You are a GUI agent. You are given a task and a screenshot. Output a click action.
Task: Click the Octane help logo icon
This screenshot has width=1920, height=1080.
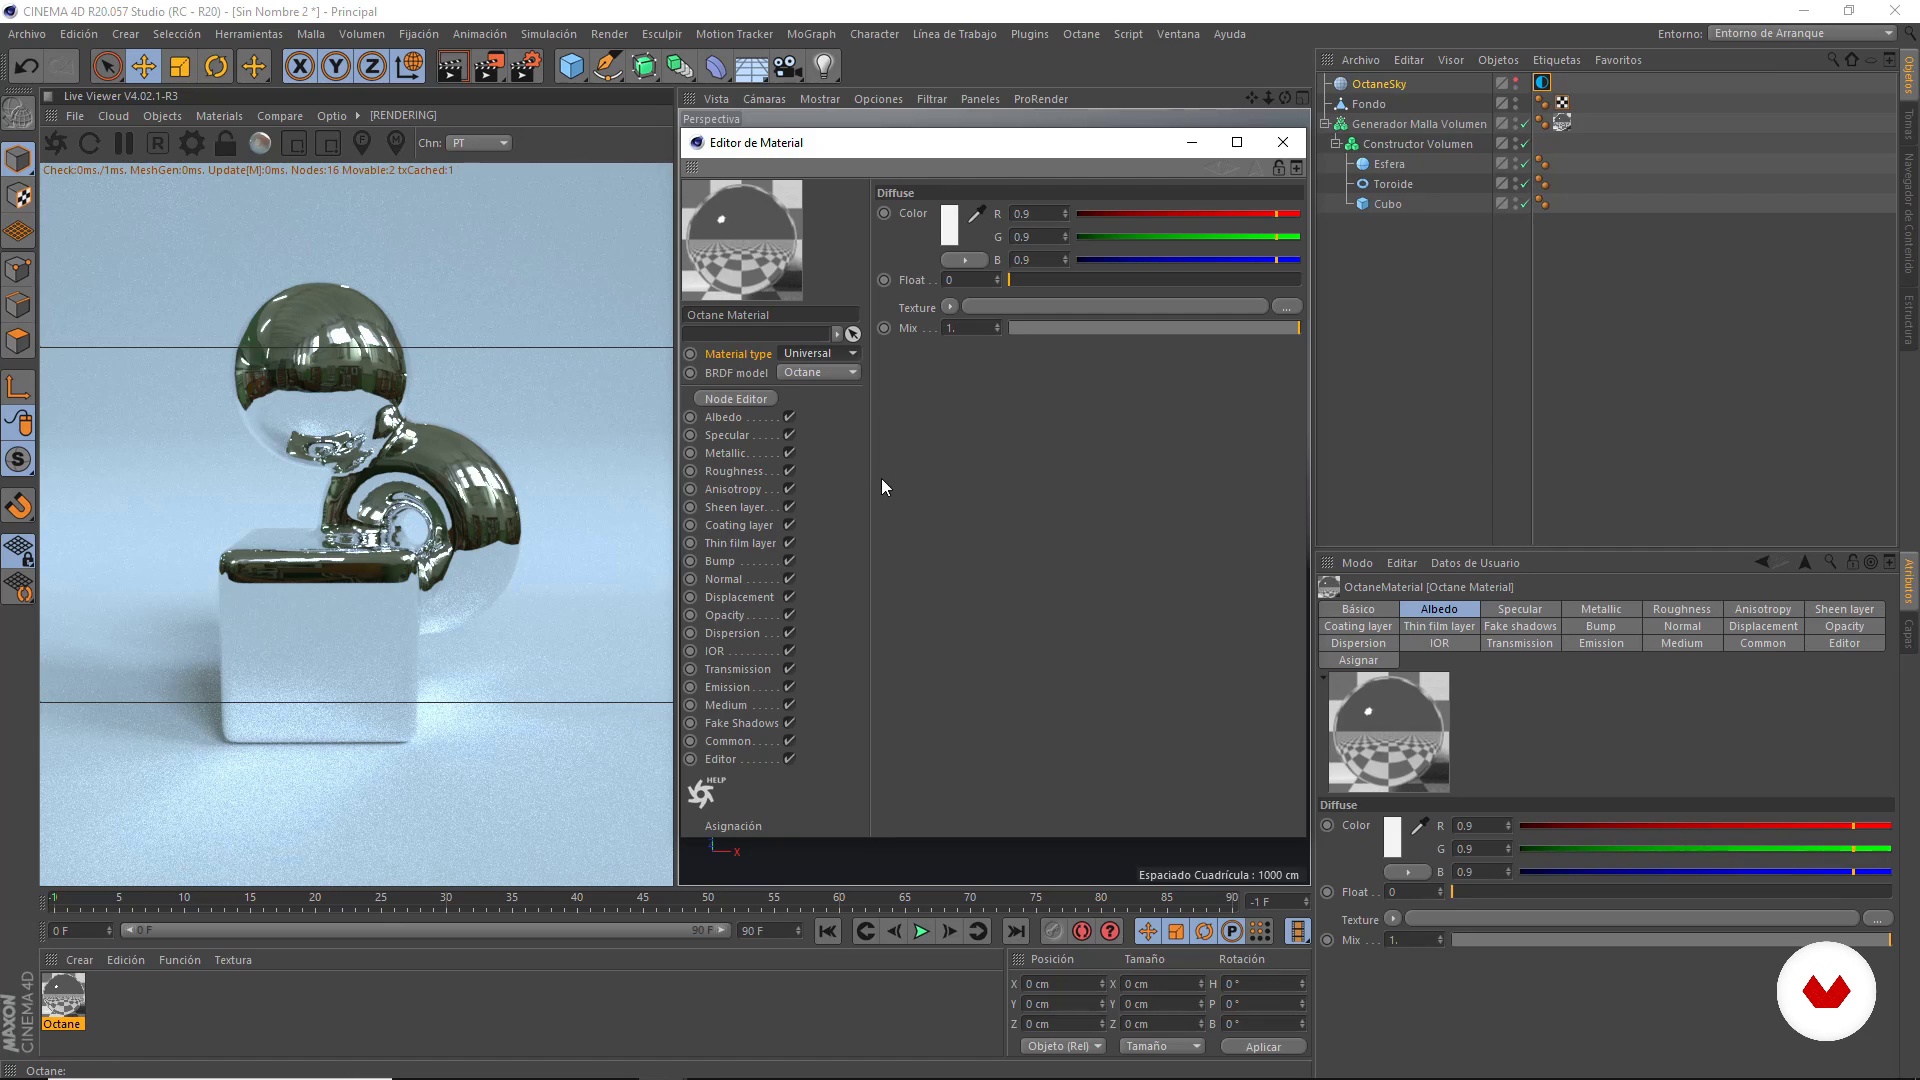[706, 792]
